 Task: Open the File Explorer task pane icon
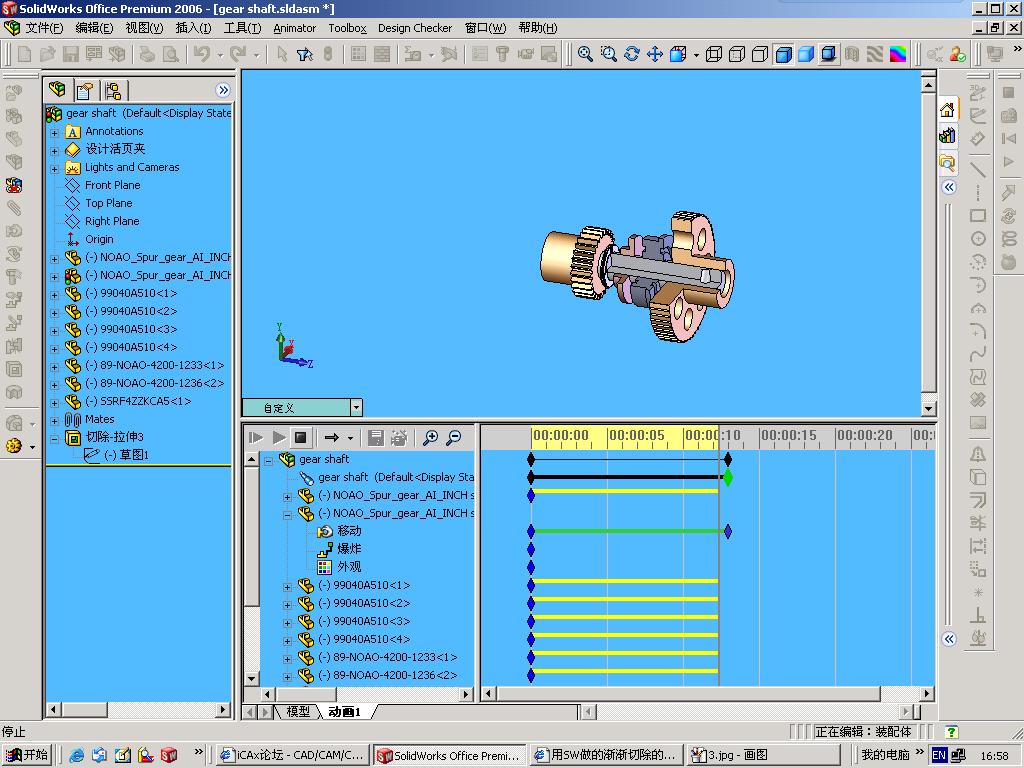(x=948, y=162)
